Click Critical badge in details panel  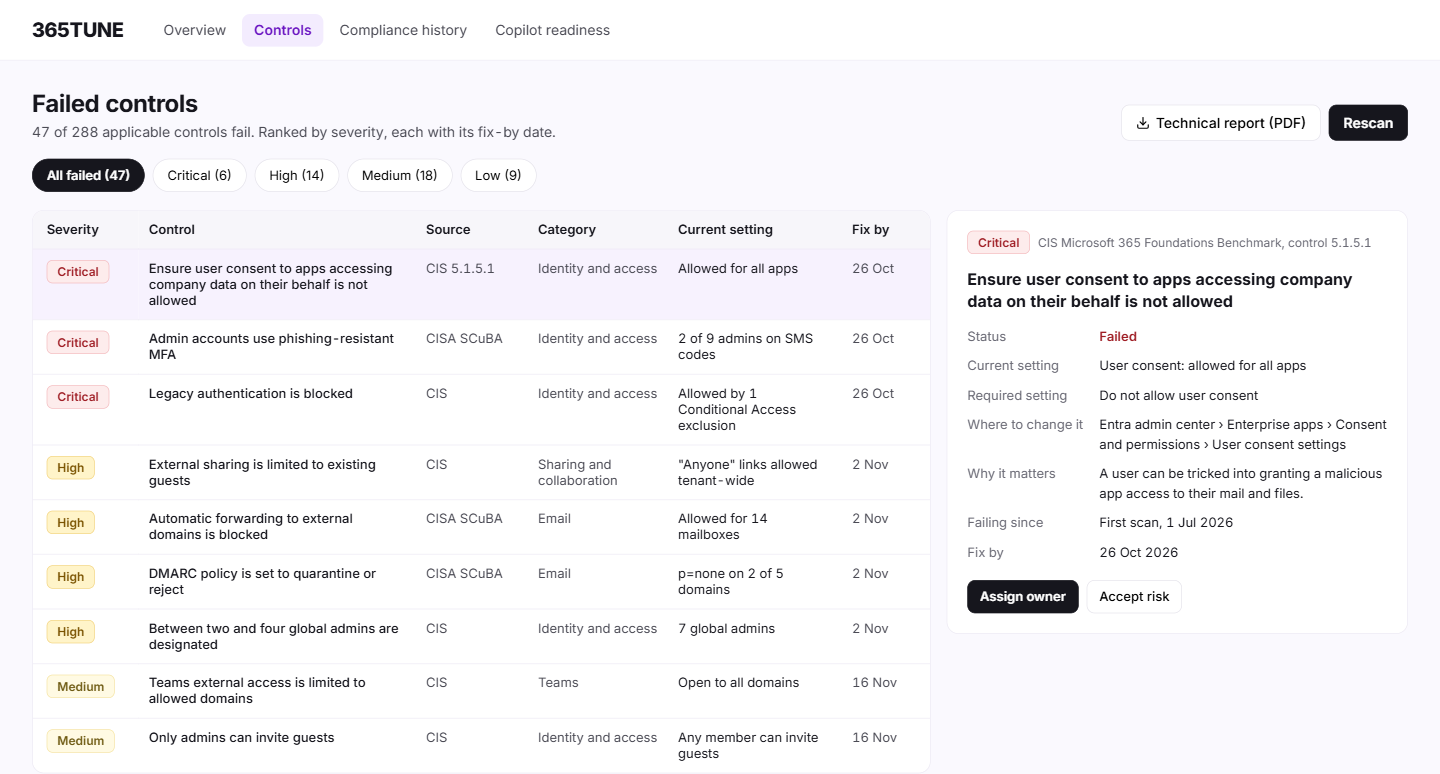click(998, 243)
